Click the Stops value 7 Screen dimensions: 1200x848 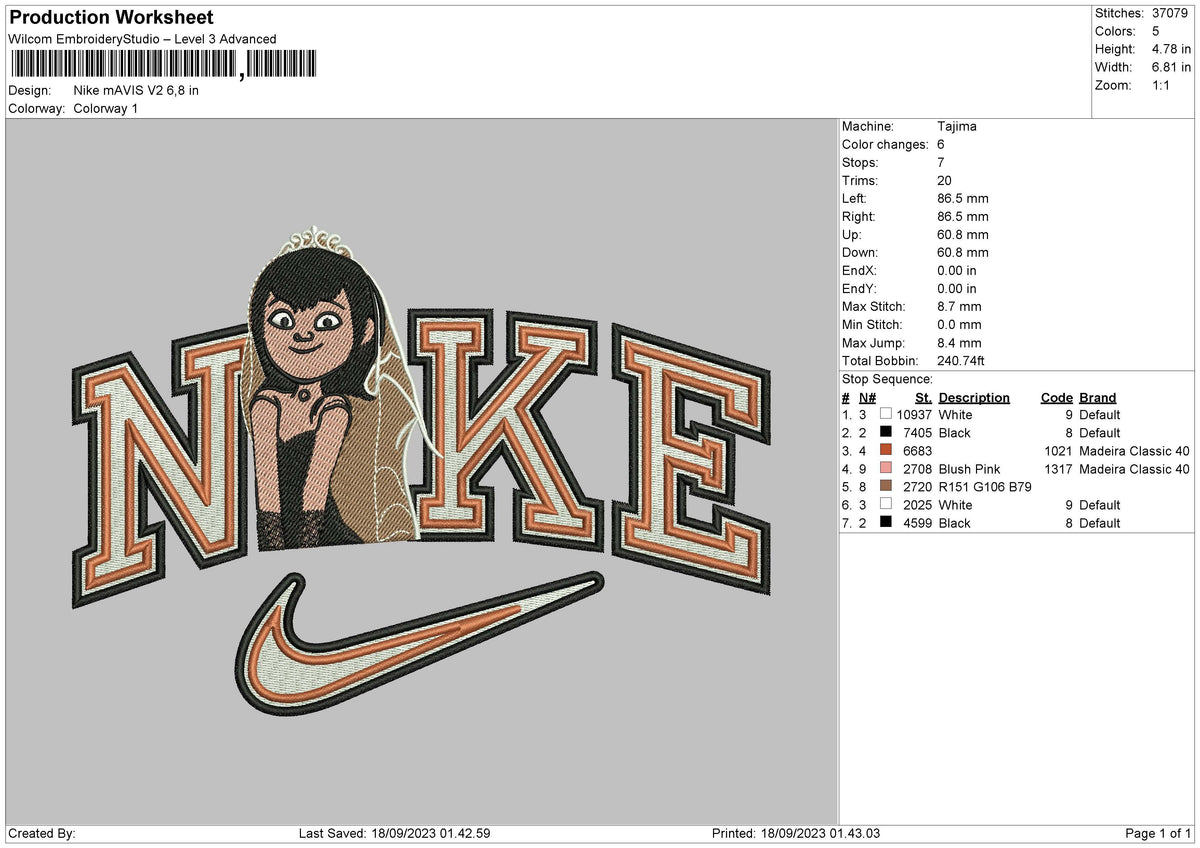(x=942, y=162)
